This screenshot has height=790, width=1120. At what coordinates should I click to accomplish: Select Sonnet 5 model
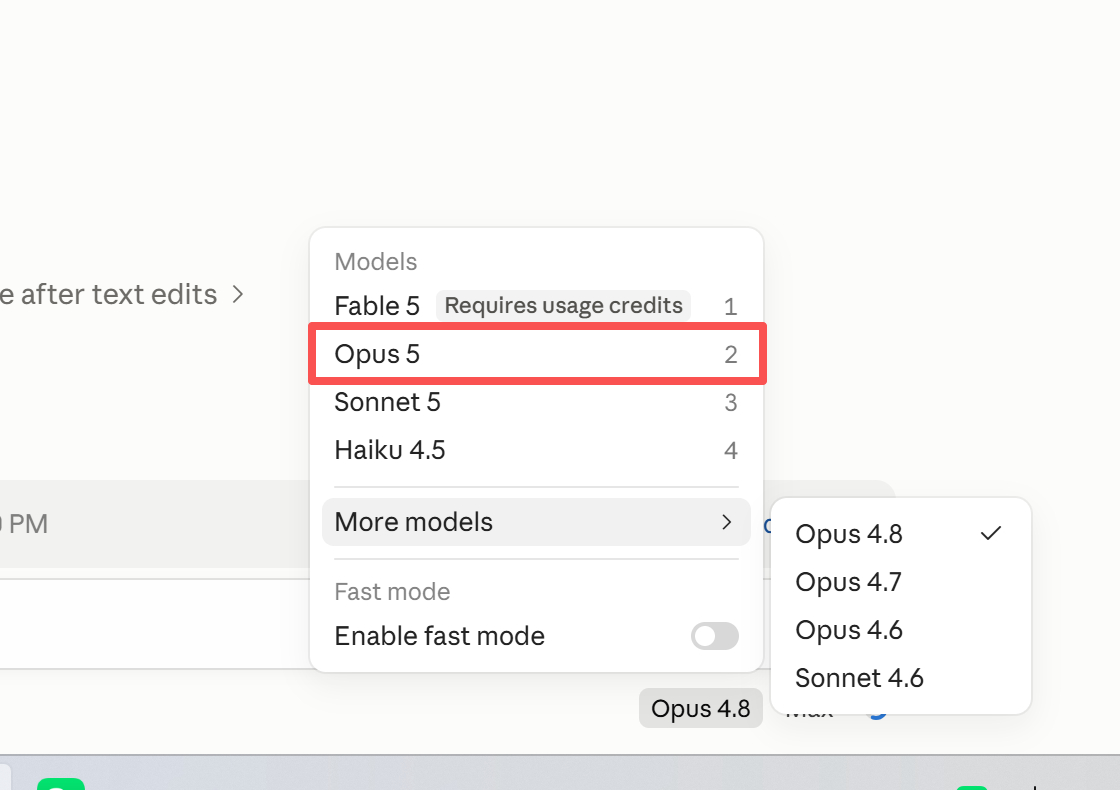click(x=536, y=402)
